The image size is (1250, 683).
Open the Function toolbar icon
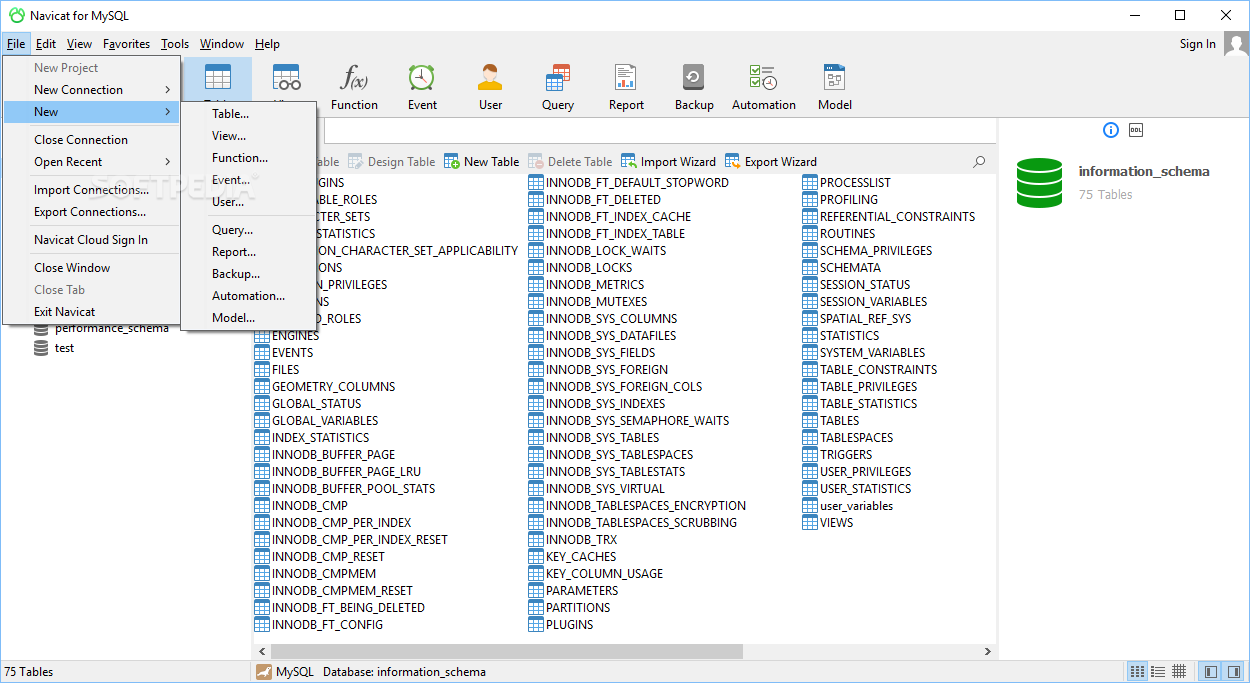point(354,87)
